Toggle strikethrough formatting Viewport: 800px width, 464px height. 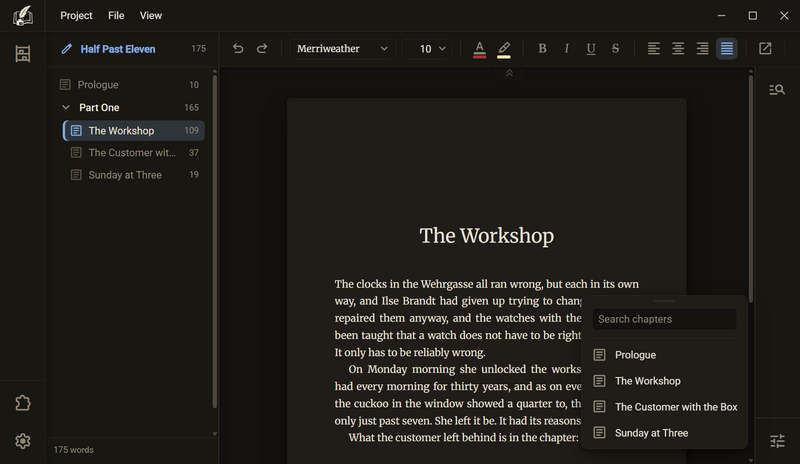coord(615,48)
